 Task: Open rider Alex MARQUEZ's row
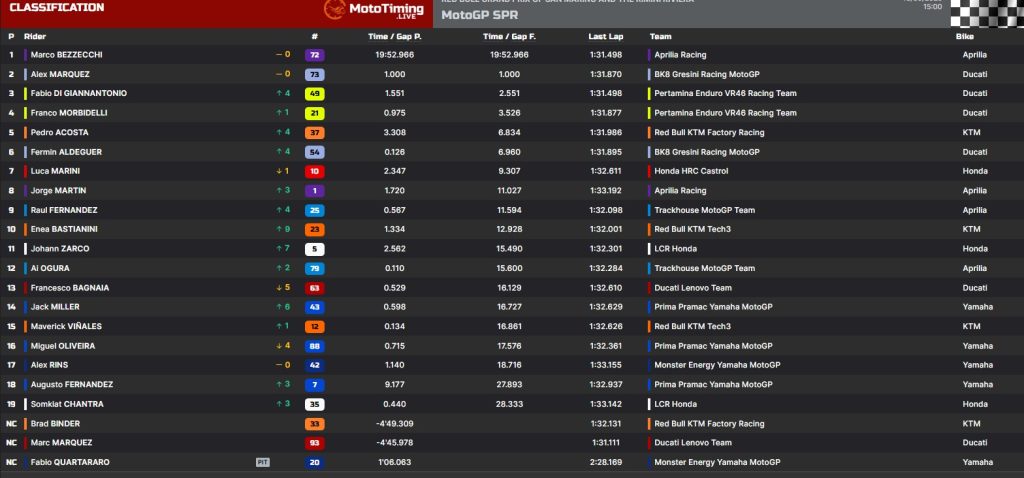(60, 74)
